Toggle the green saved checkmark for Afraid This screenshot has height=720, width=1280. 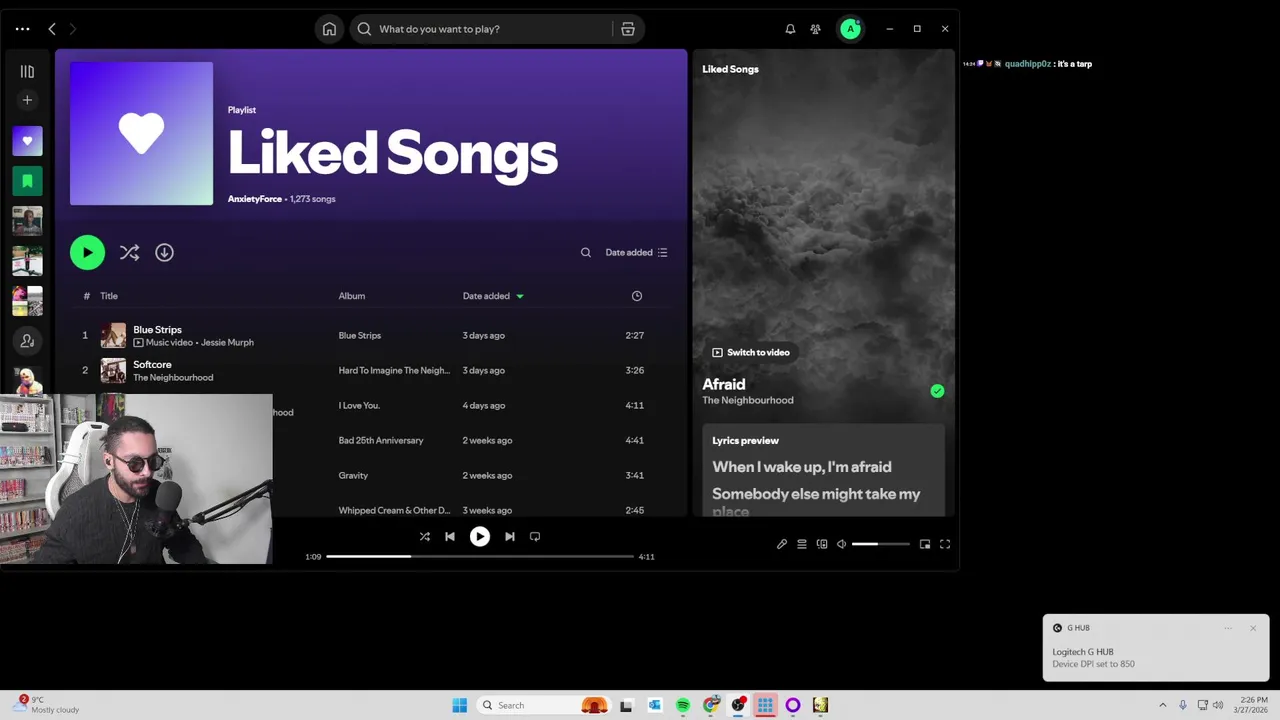tap(937, 391)
